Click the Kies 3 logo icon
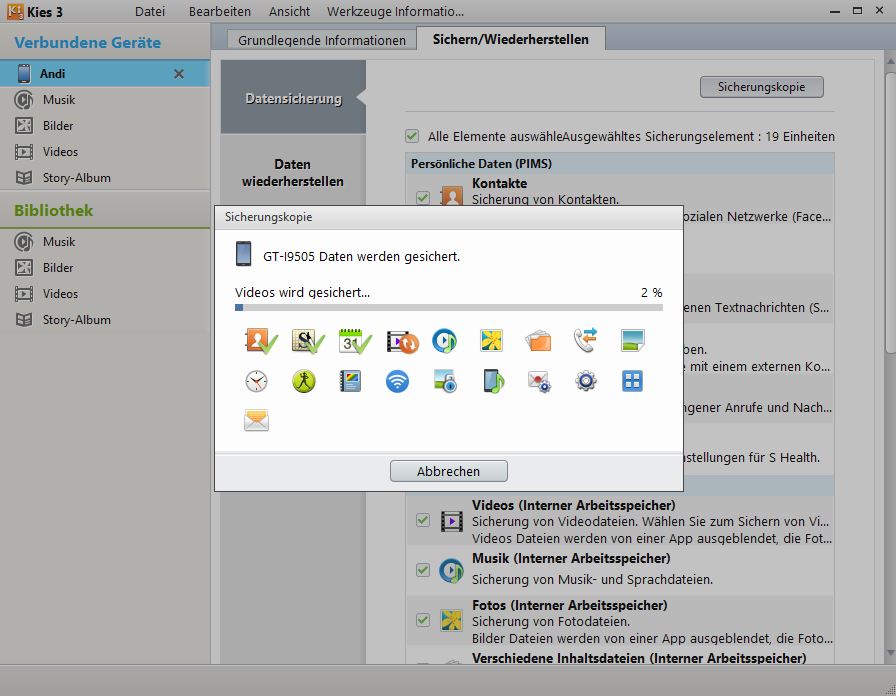Viewport: 896px width, 696px height. click(15, 11)
